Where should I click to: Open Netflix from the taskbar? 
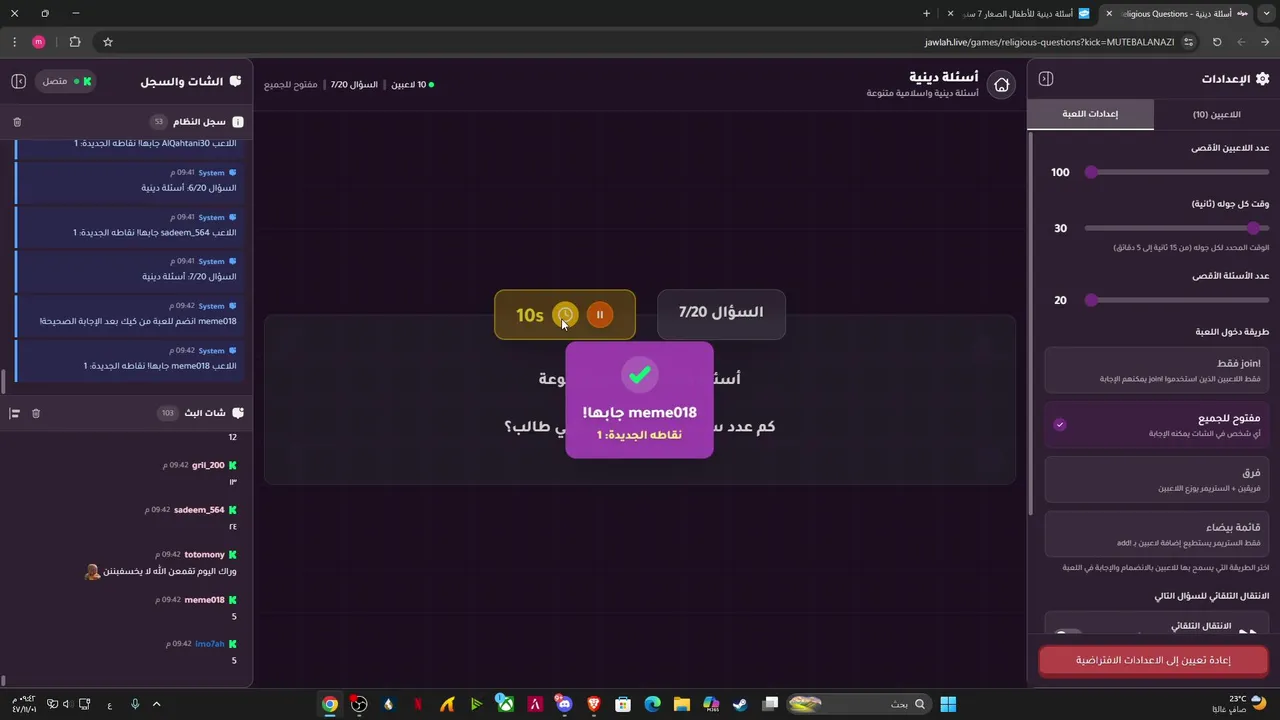point(418,704)
